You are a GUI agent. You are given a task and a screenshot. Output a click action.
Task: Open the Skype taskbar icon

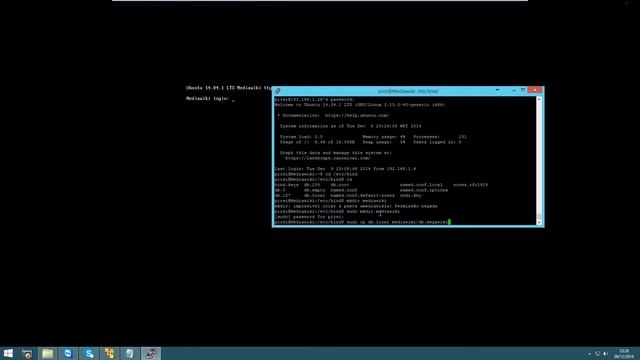point(89,353)
